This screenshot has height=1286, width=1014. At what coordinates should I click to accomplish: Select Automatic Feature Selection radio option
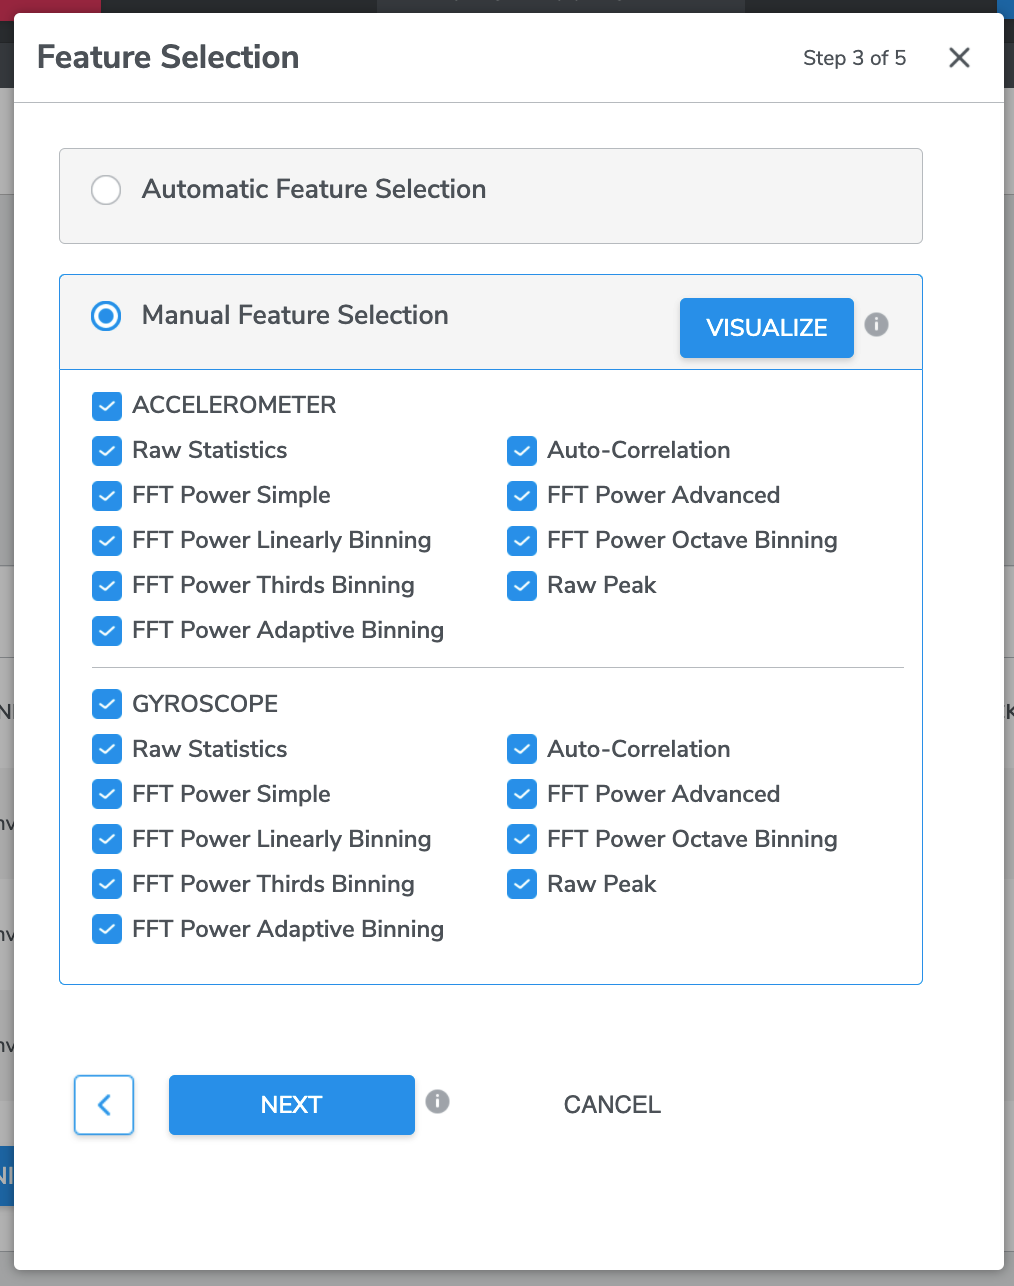click(106, 190)
